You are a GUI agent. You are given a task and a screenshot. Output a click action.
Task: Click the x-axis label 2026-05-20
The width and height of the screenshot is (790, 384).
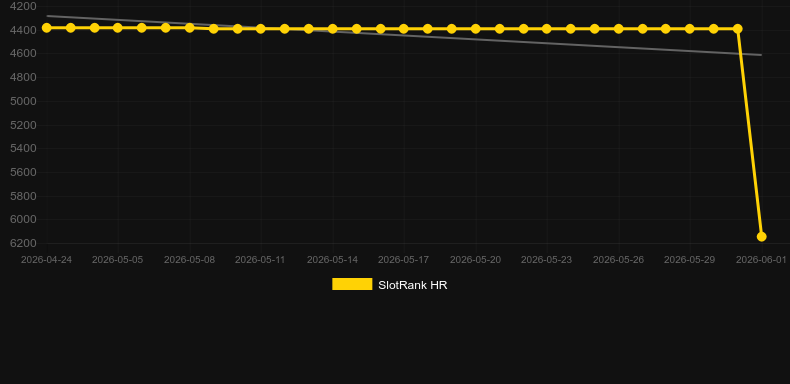tap(475, 260)
